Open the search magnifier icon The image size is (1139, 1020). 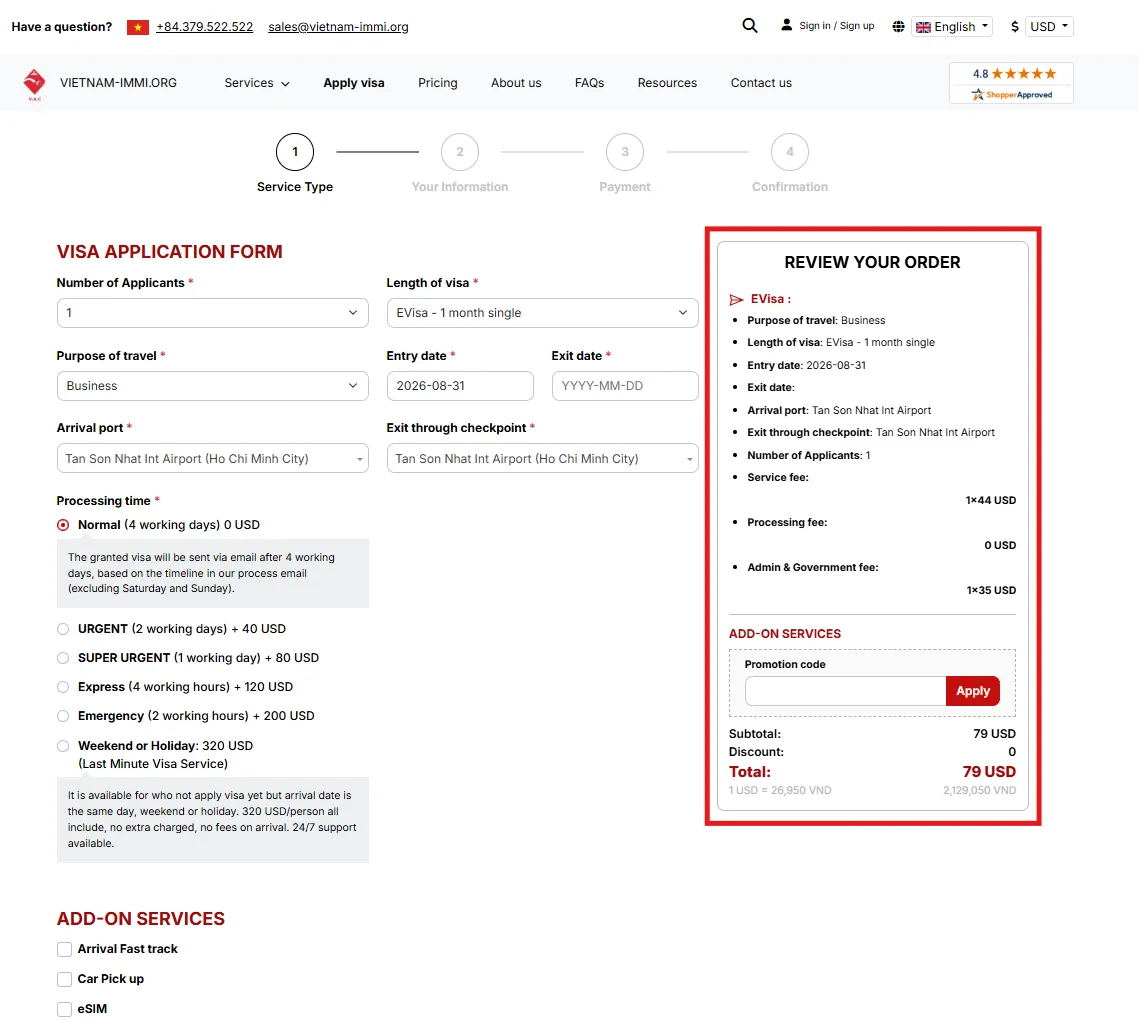pyautogui.click(x=750, y=26)
